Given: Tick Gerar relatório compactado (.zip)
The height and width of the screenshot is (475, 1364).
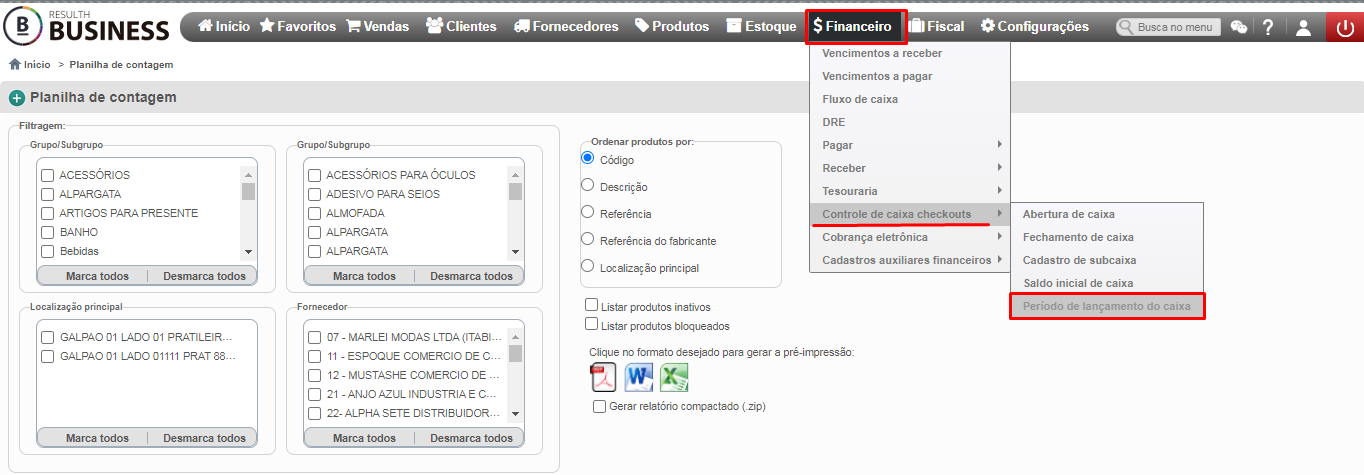Looking at the screenshot, I should pyautogui.click(x=599, y=406).
